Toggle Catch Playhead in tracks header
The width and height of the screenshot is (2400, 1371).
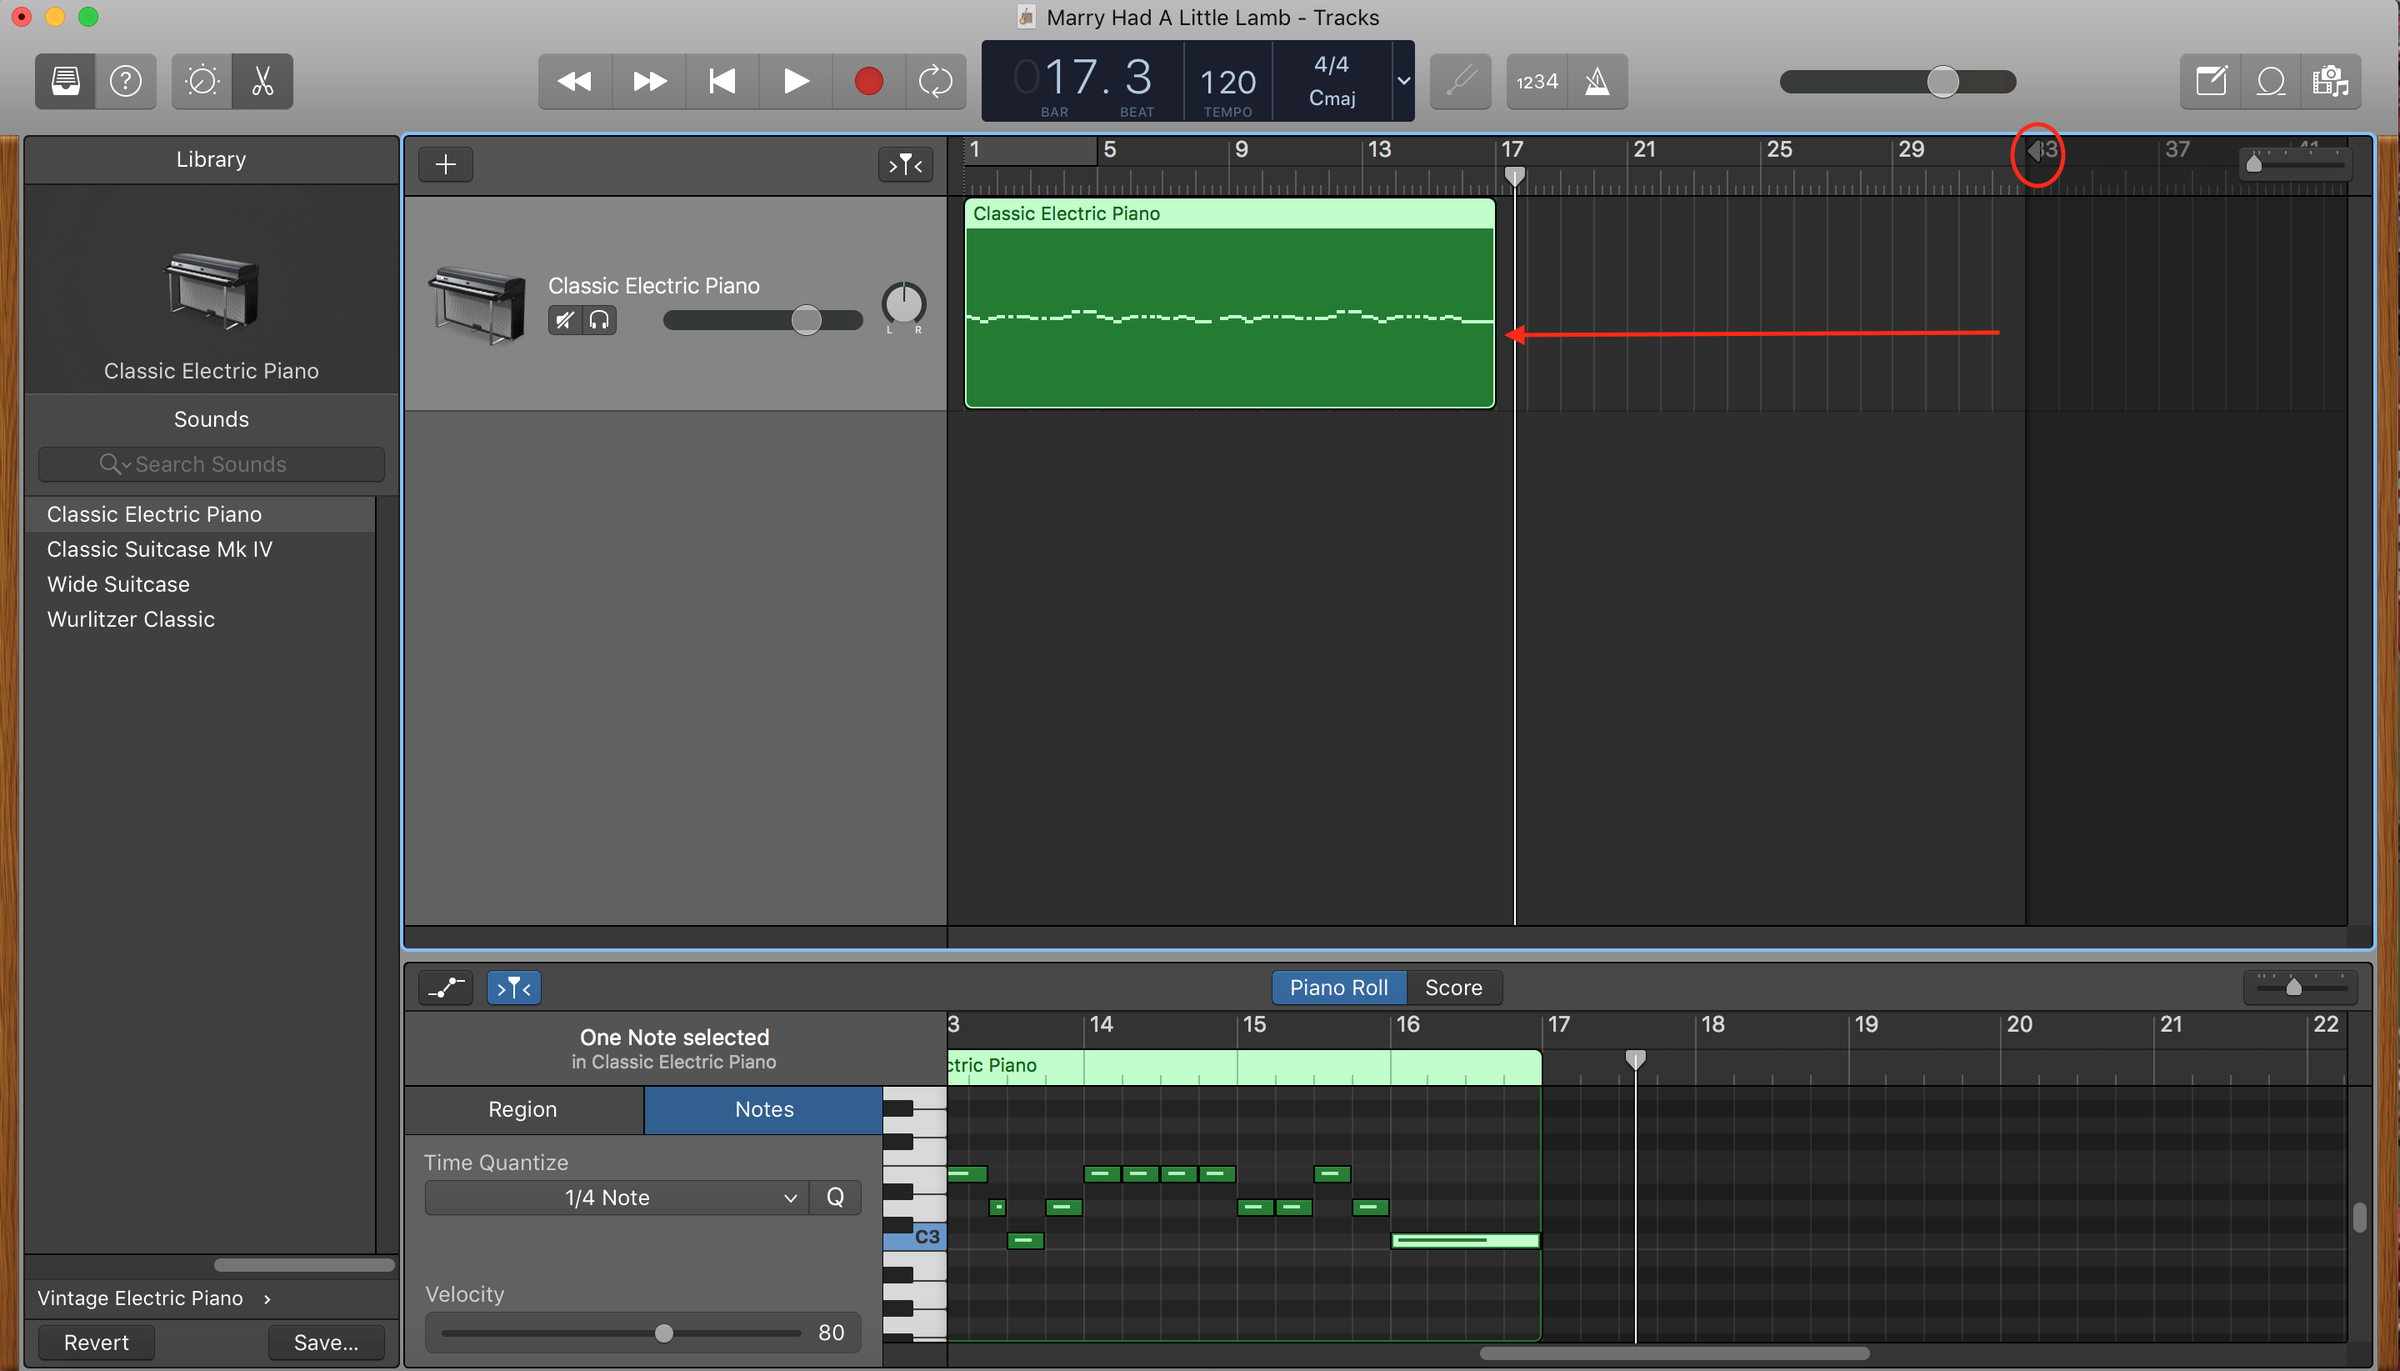905,164
